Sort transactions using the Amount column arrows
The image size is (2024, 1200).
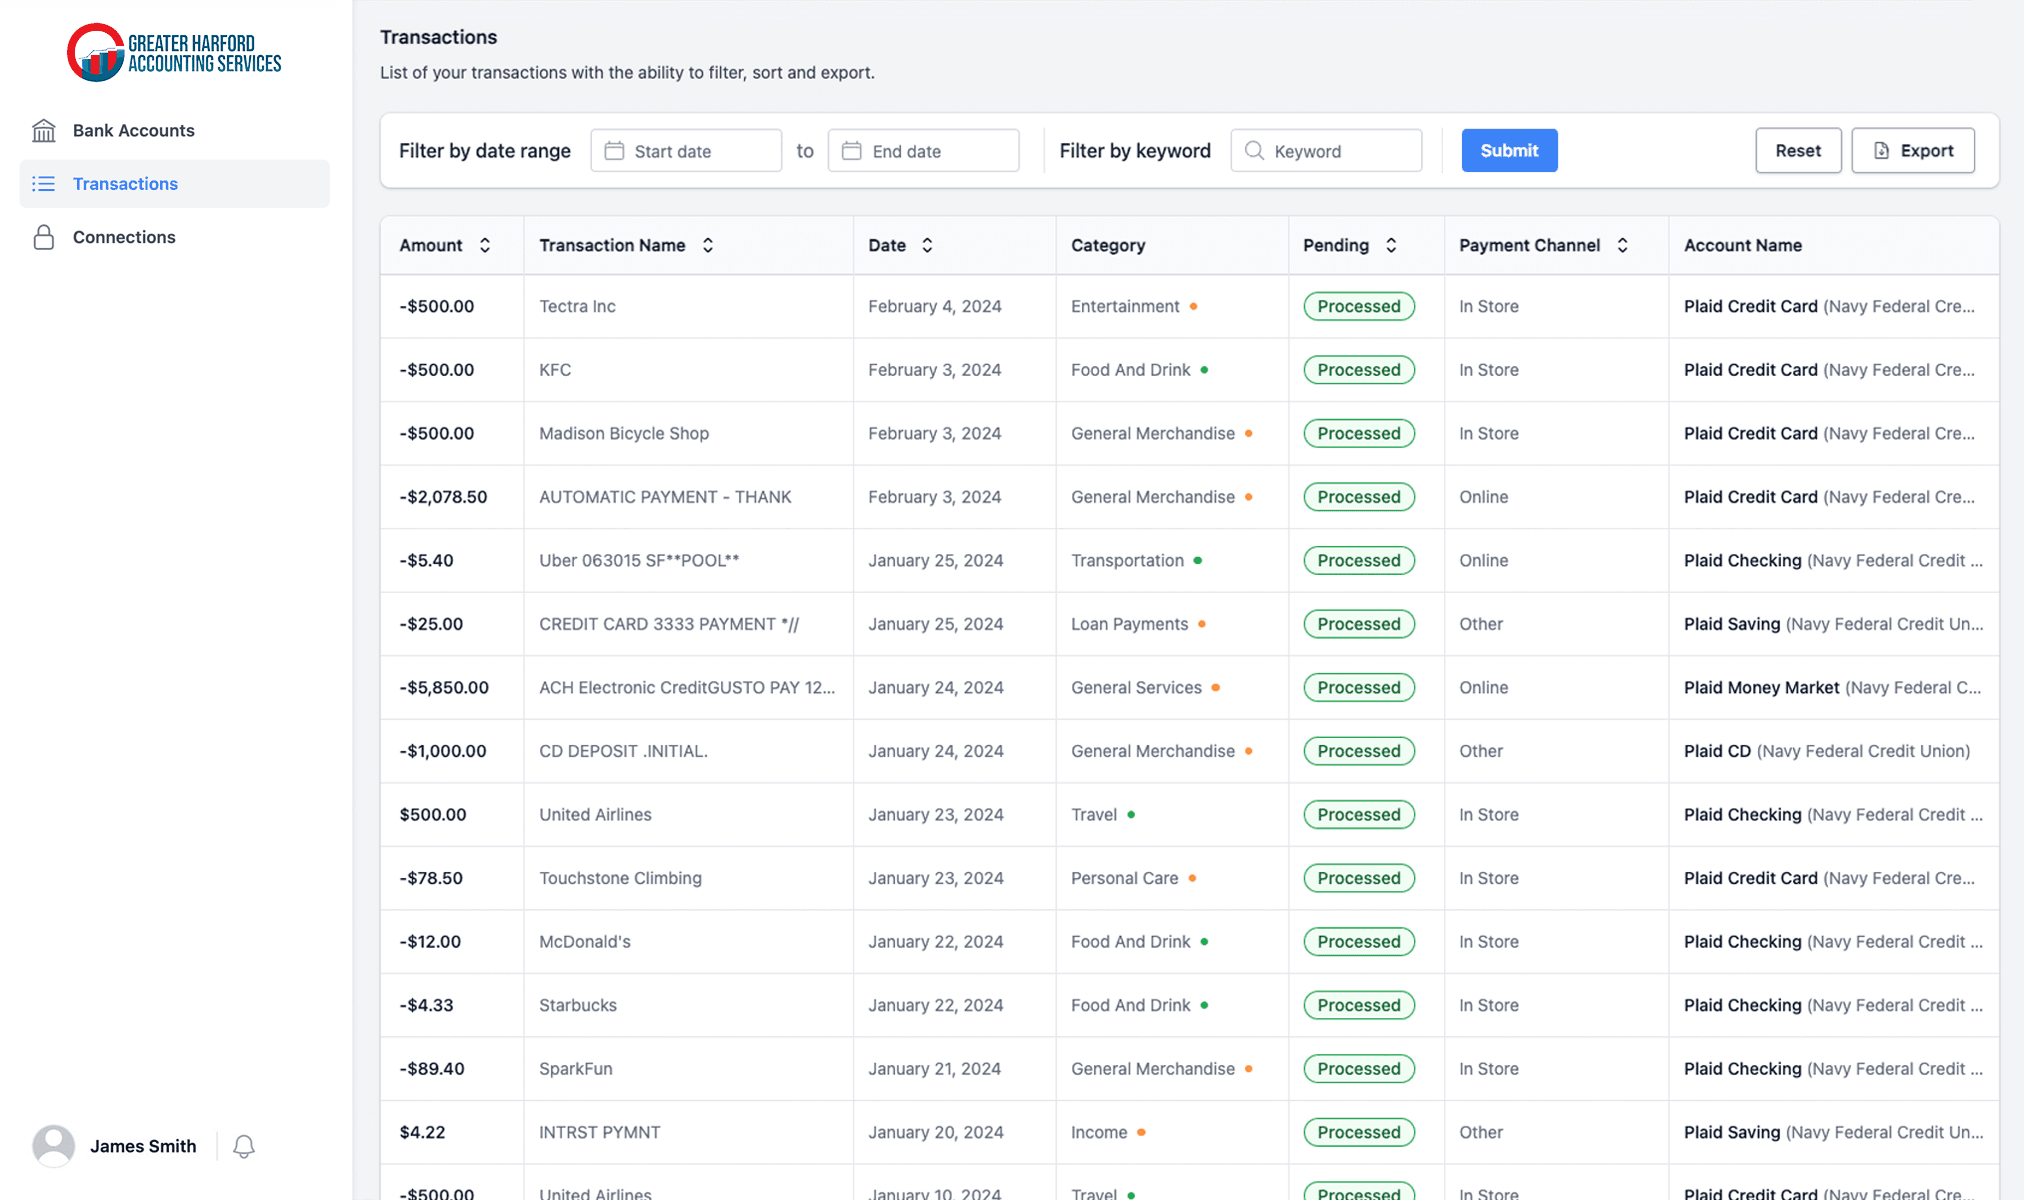486,245
